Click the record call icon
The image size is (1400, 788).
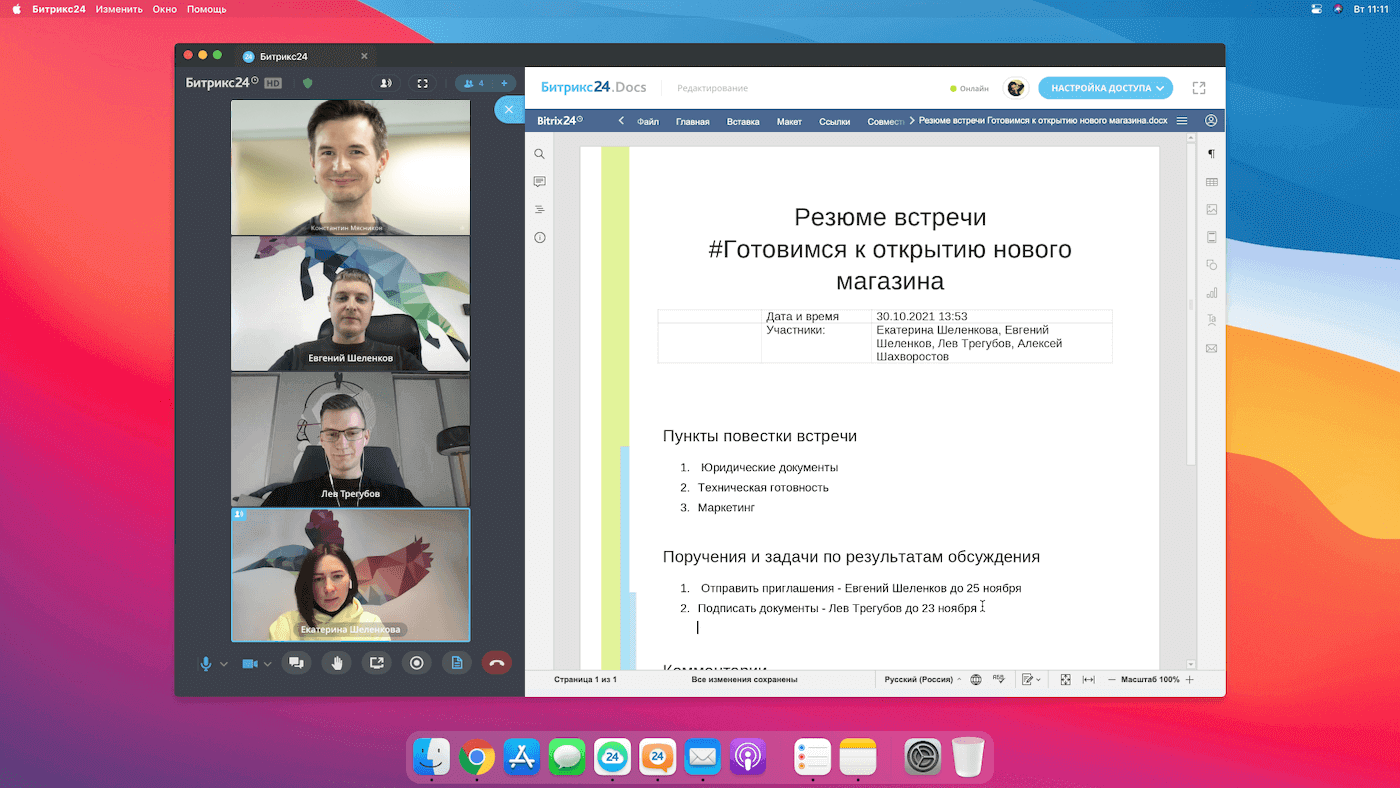coord(416,662)
